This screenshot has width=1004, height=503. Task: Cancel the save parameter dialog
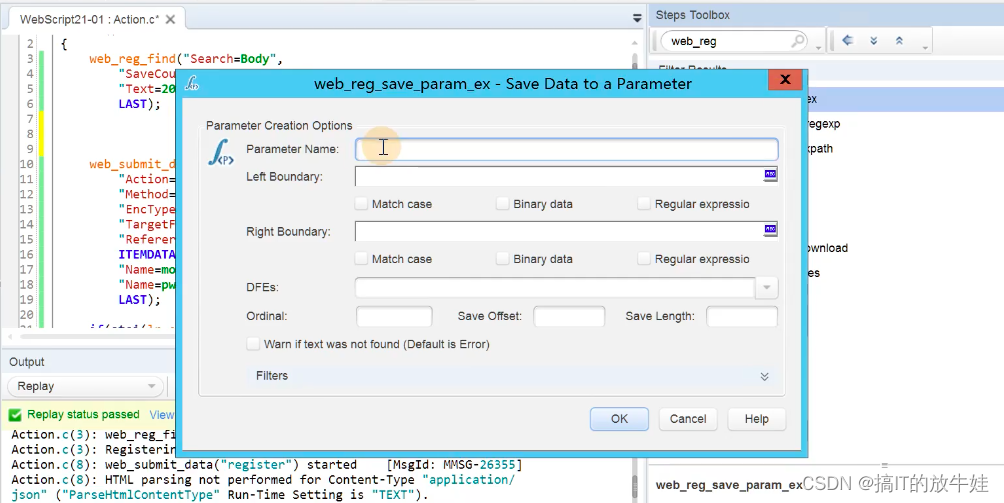[688, 419]
